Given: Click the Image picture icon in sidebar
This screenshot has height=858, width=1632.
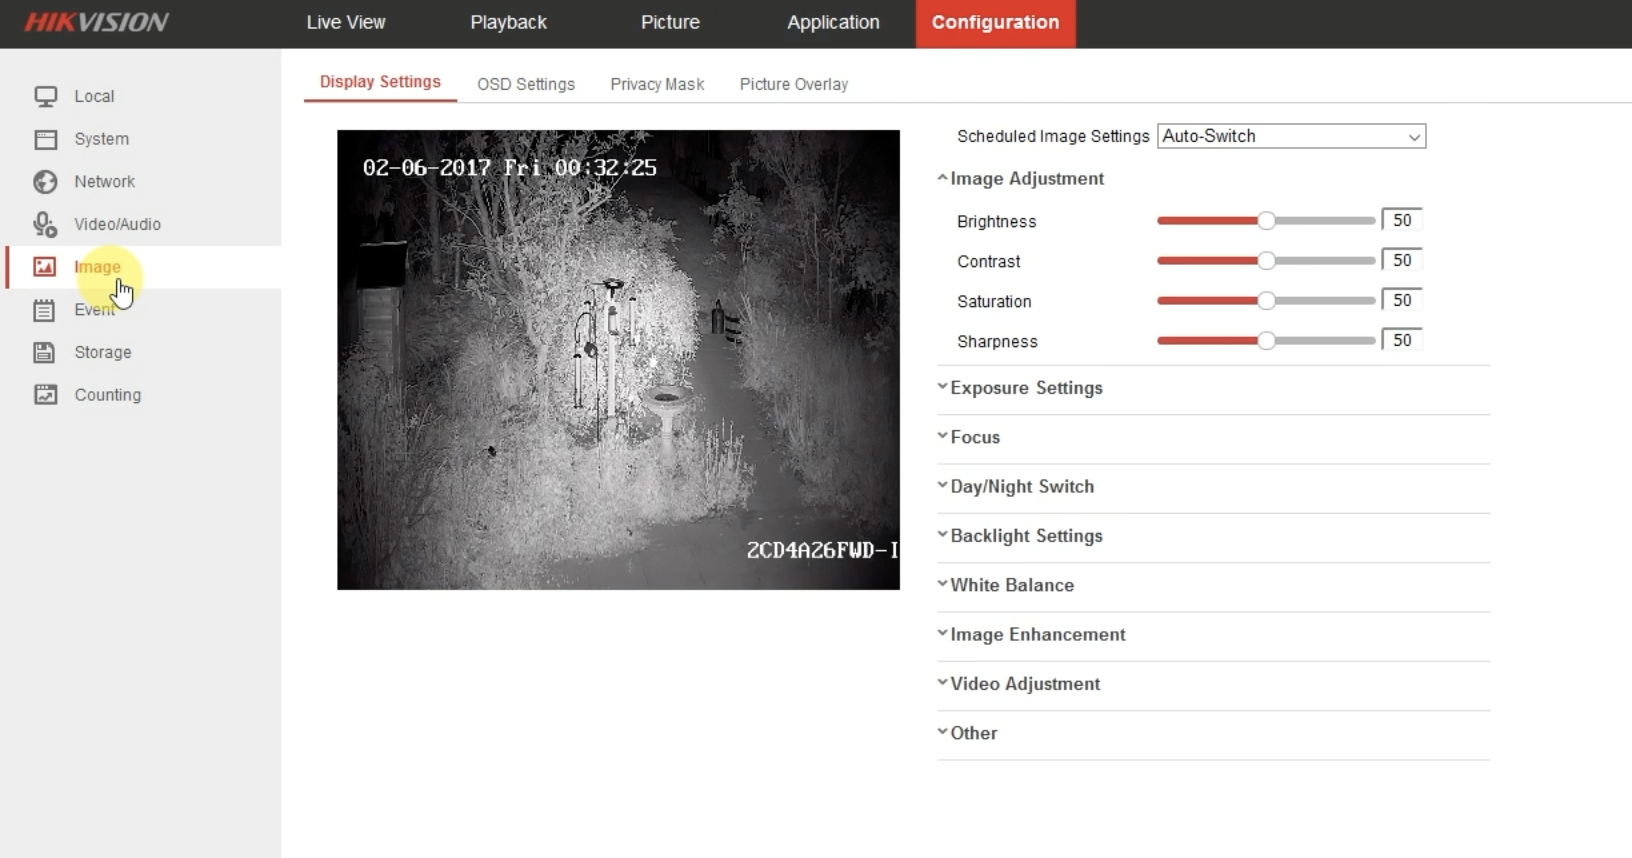Looking at the screenshot, I should pyautogui.click(x=45, y=267).
